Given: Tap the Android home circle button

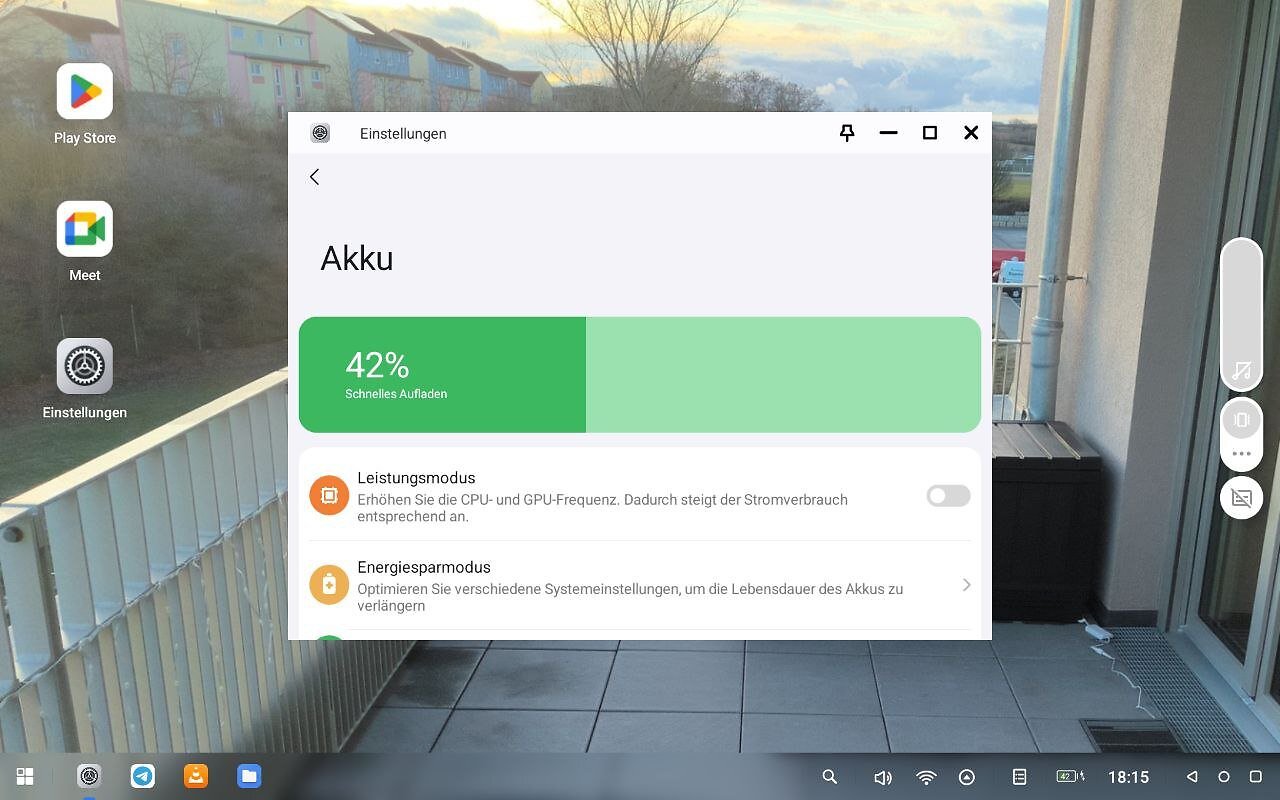Looking at the screenshot, I should pos(1223,777).
